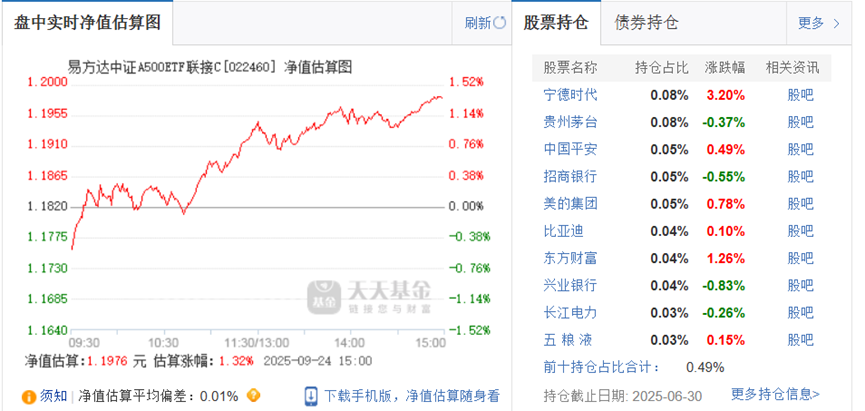865x411 pixels.
Task: Open stock 比亚迪
Action: pyautogui.click(x=563, y=231)
